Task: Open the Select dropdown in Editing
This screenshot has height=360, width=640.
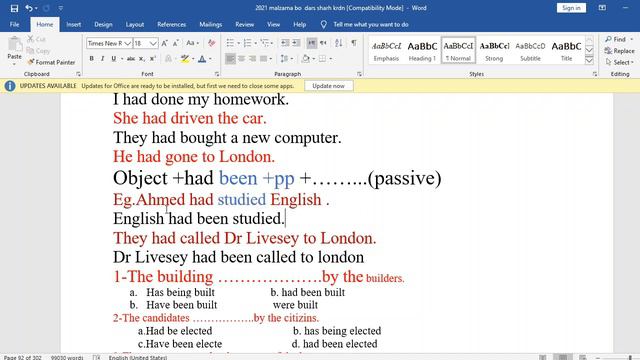Action: click(x=620, y=62)
